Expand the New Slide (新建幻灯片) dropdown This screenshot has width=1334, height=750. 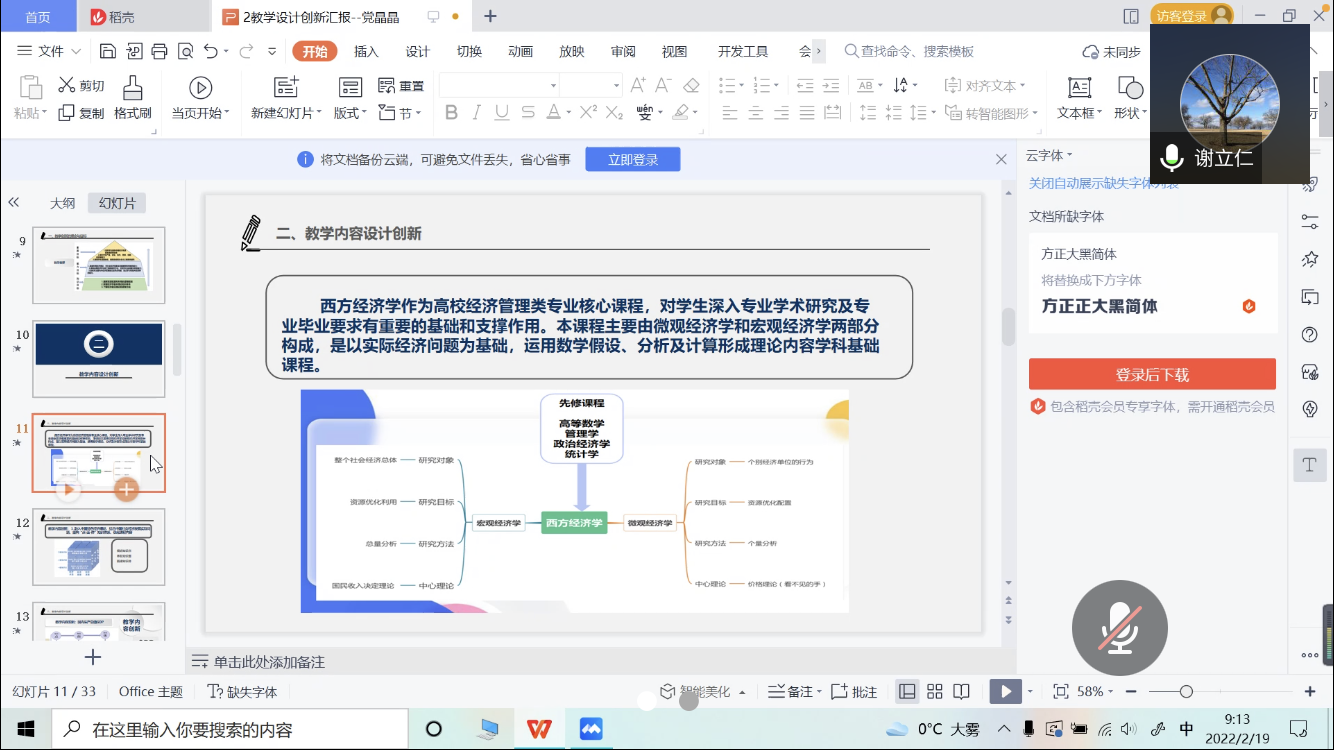coord(287,113)
